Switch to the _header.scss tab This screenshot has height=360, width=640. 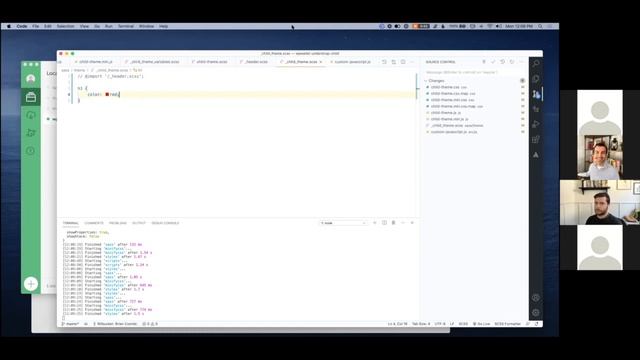tap(255, 62)
